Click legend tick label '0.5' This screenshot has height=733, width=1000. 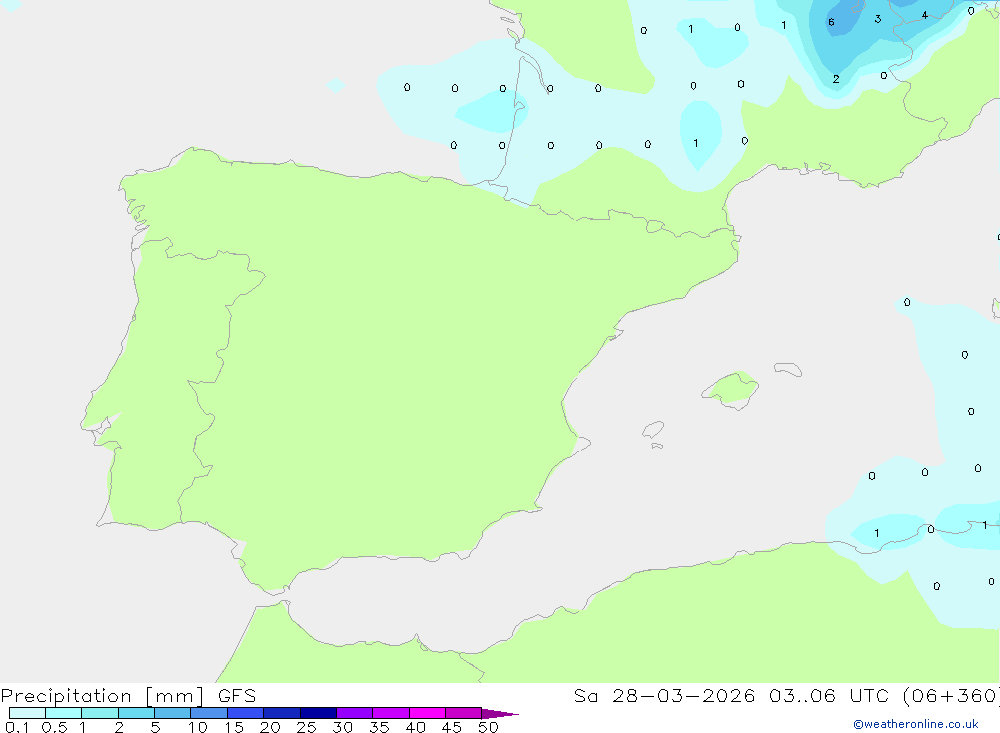[54, 727]
